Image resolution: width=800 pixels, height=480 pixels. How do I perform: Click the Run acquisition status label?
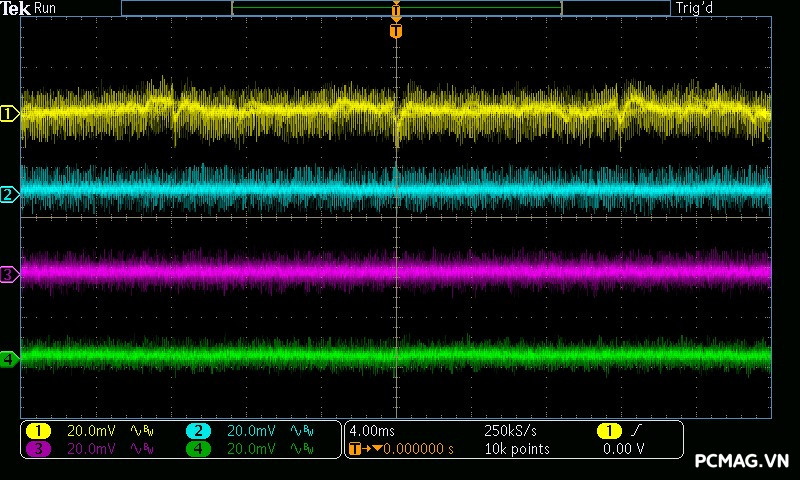46,9
